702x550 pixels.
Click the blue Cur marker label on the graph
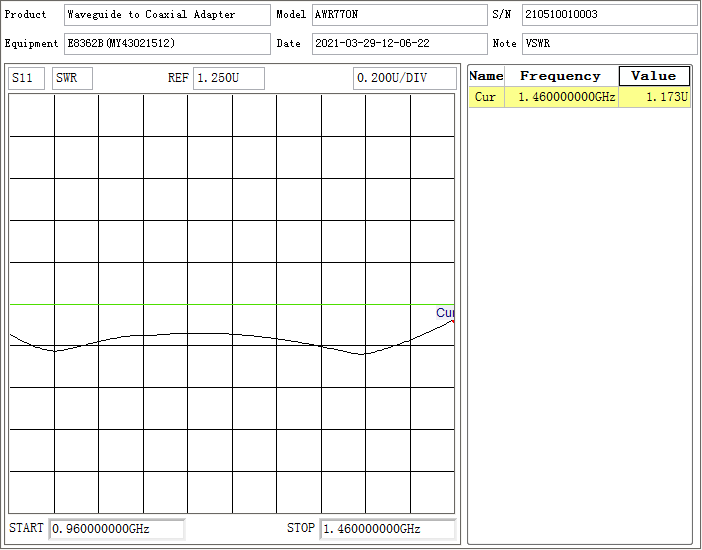pyautogui.click(x=444, y=313)
